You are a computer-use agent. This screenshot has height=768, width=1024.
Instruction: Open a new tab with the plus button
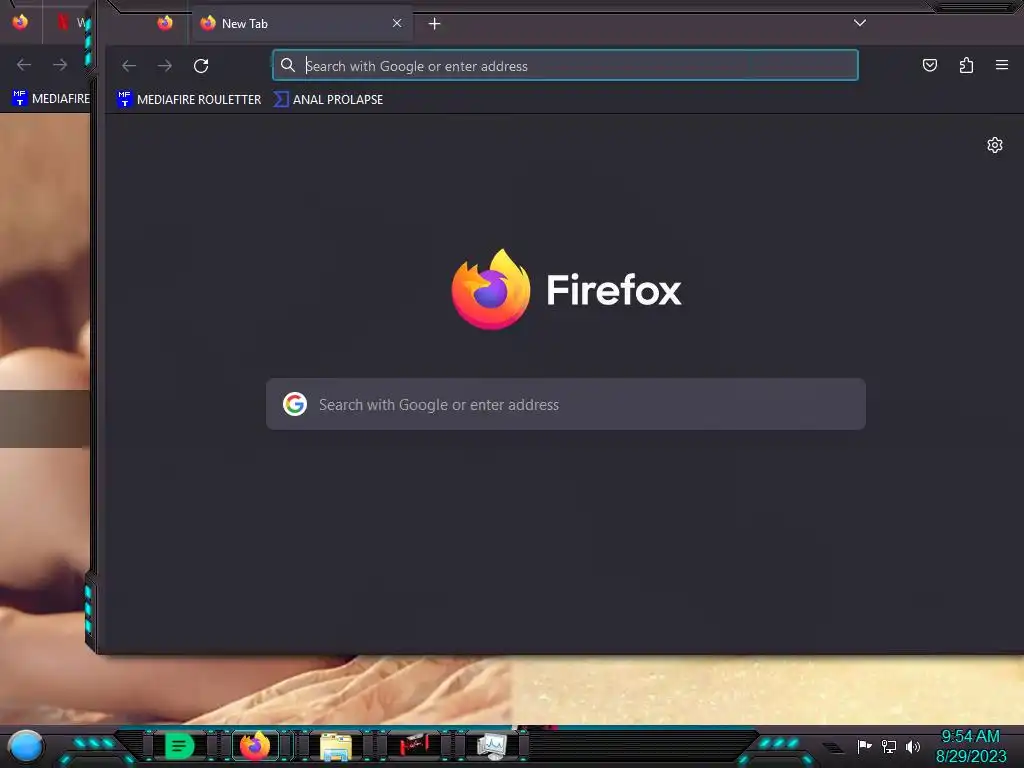[434, 24]
